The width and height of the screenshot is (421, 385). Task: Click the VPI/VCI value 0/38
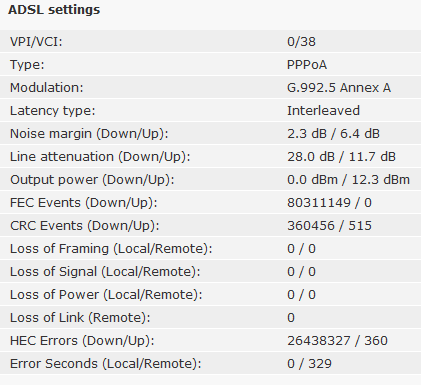pos(301,42)
